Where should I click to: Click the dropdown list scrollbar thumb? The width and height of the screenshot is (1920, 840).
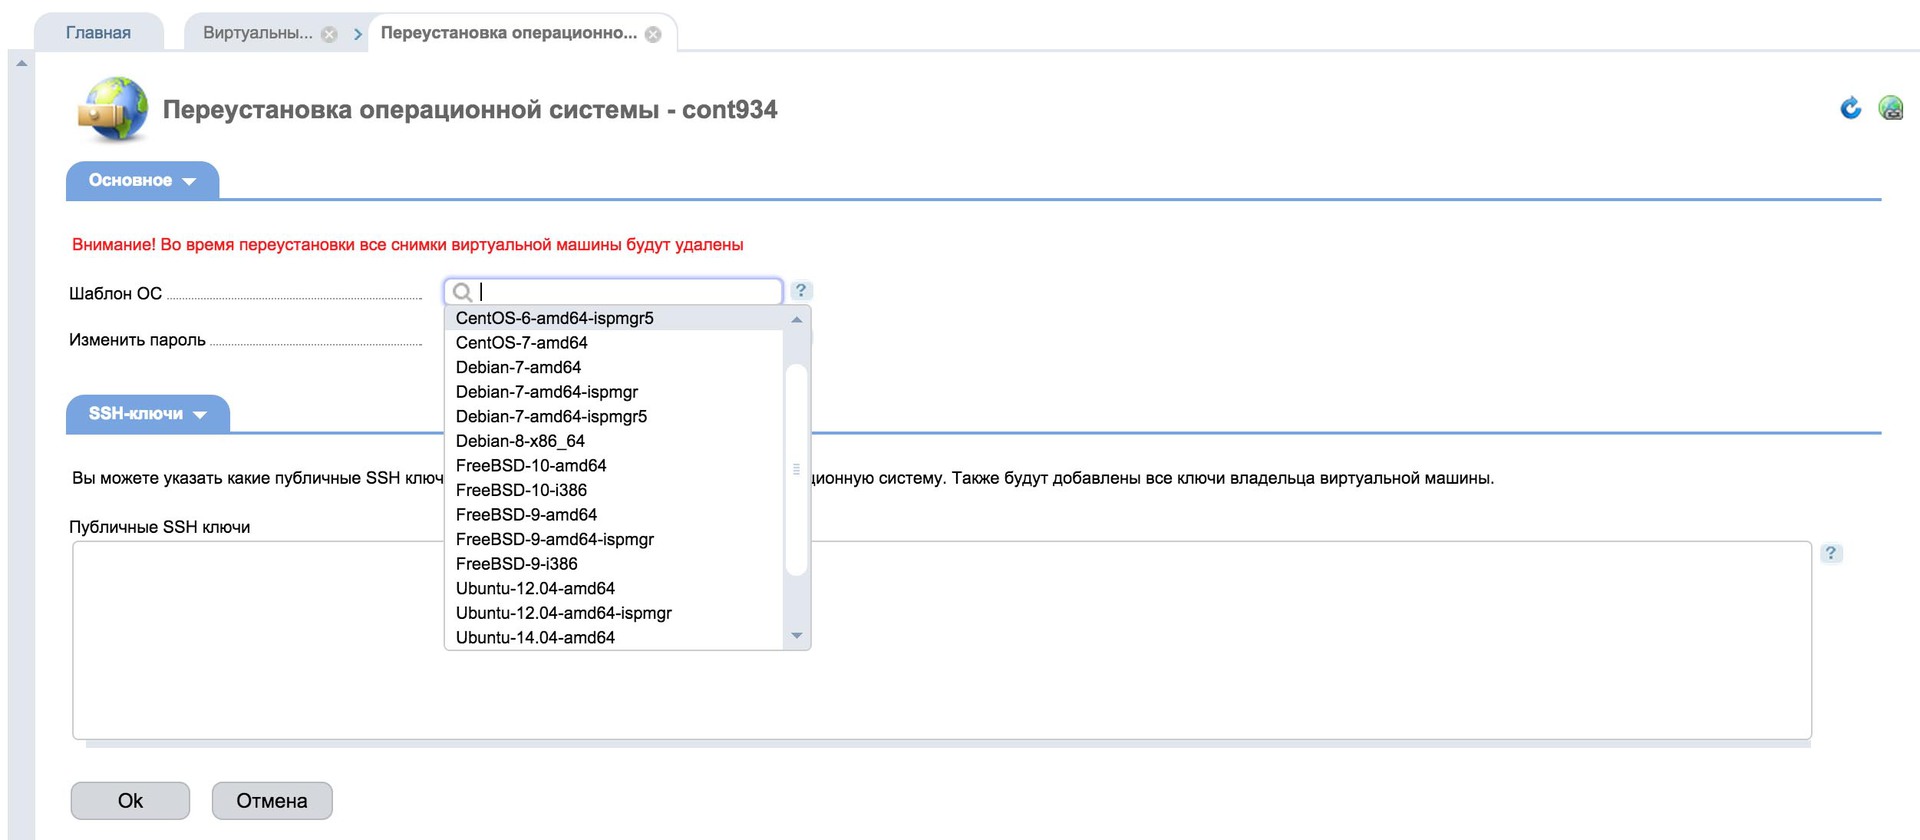point(797,470)
